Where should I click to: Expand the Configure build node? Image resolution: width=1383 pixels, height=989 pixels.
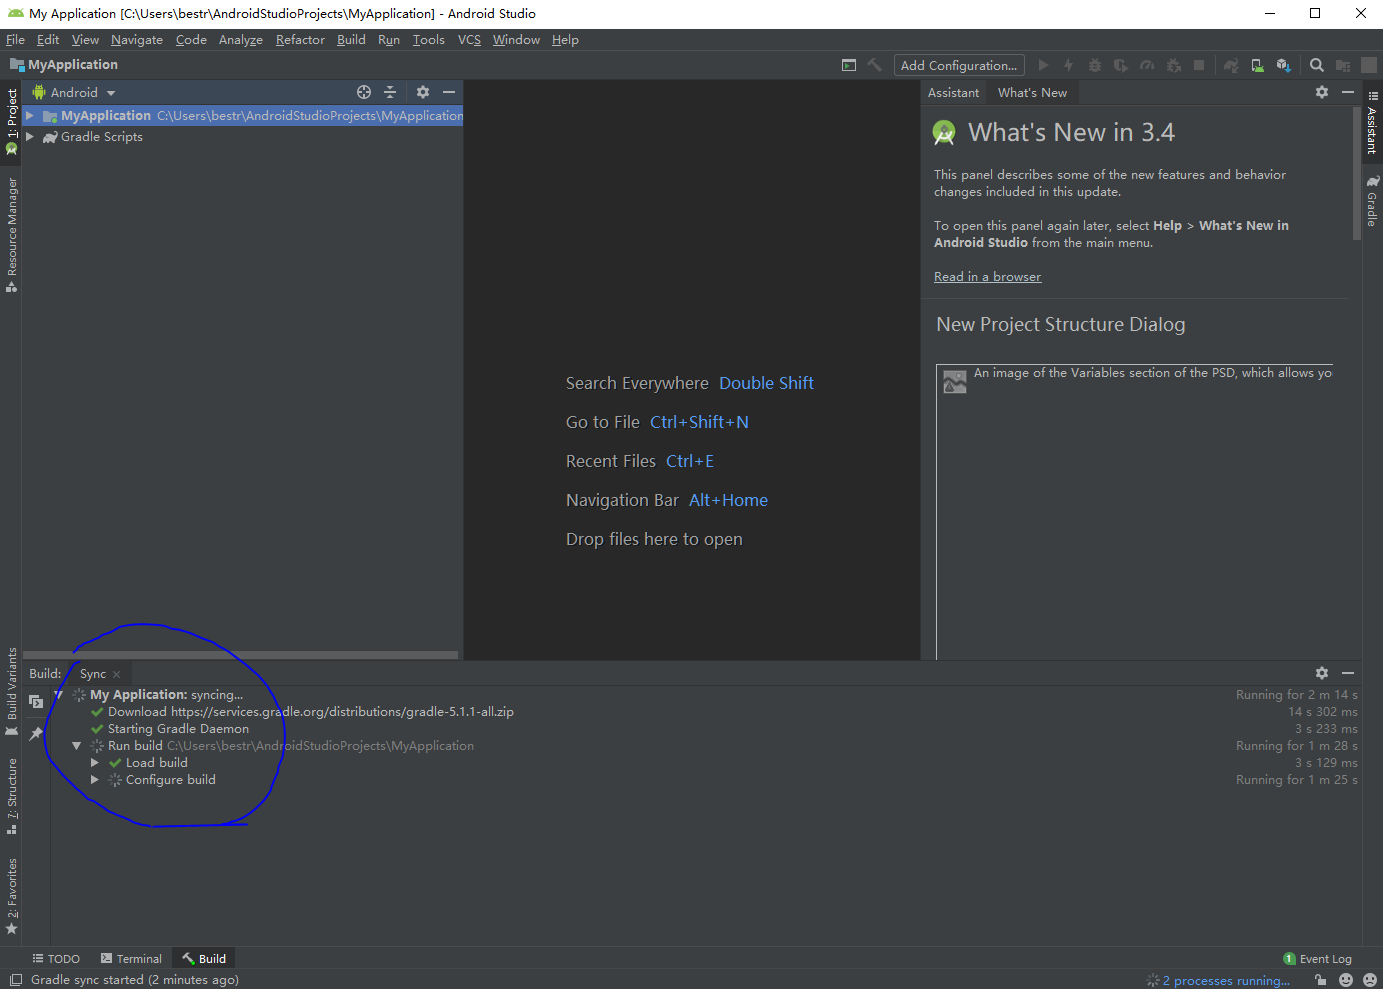(x=95, y=780)
